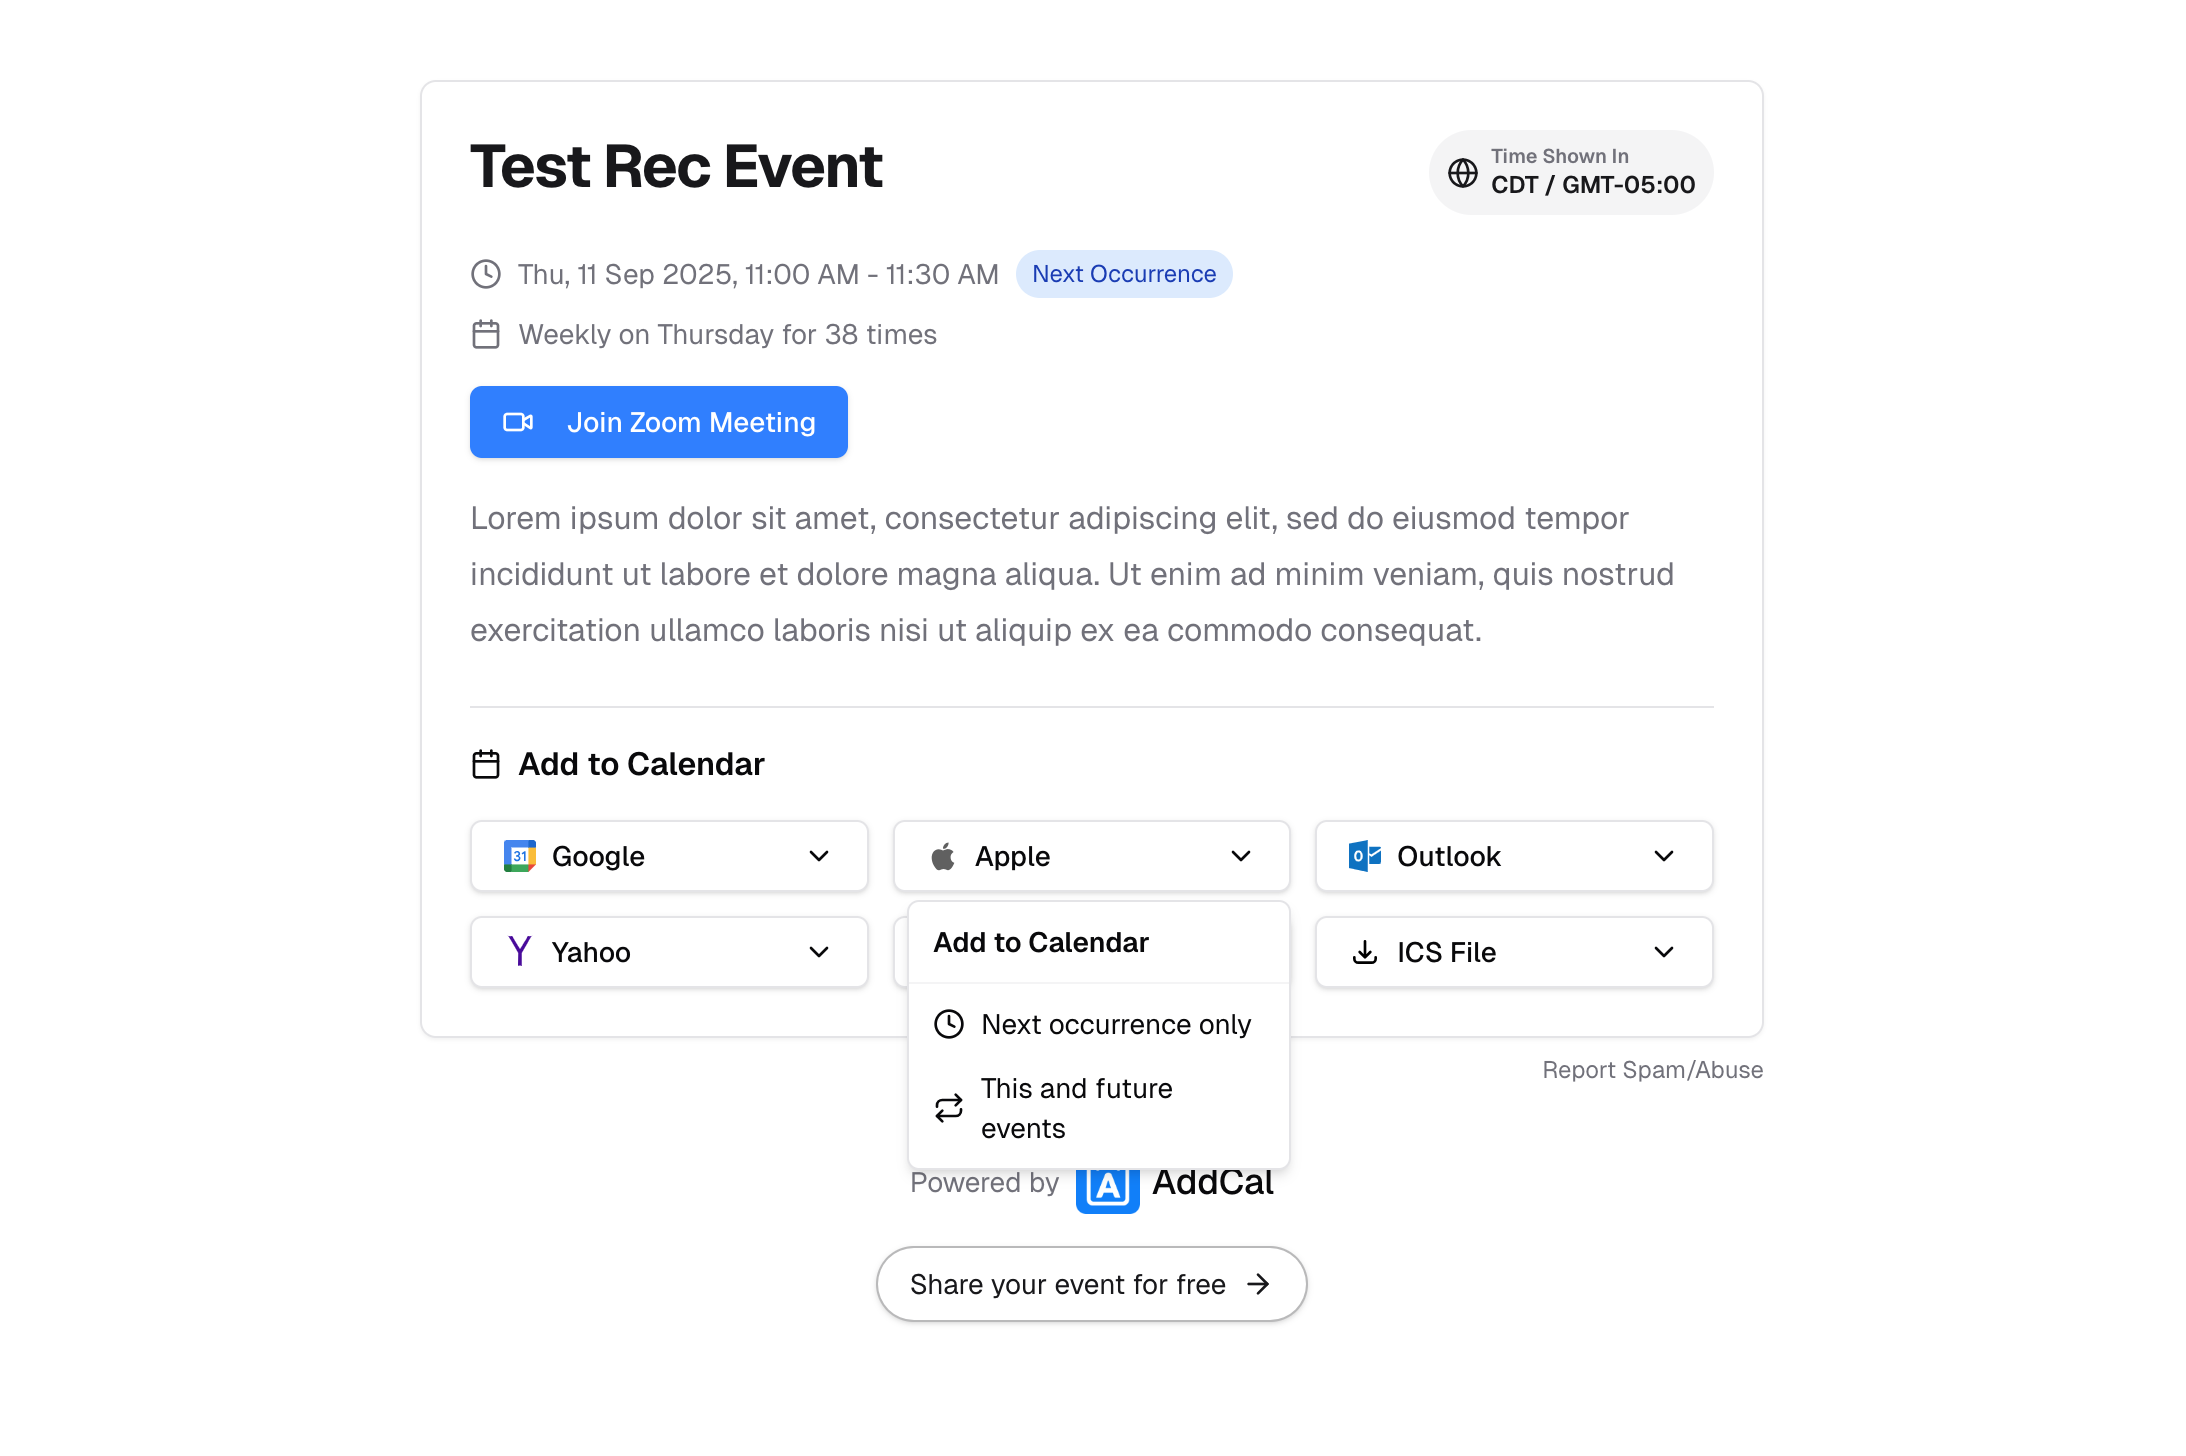Click the repeat icon beside future events option
The height and width of the screenshot is (1456, 2186).
[x=949, y=1108]
